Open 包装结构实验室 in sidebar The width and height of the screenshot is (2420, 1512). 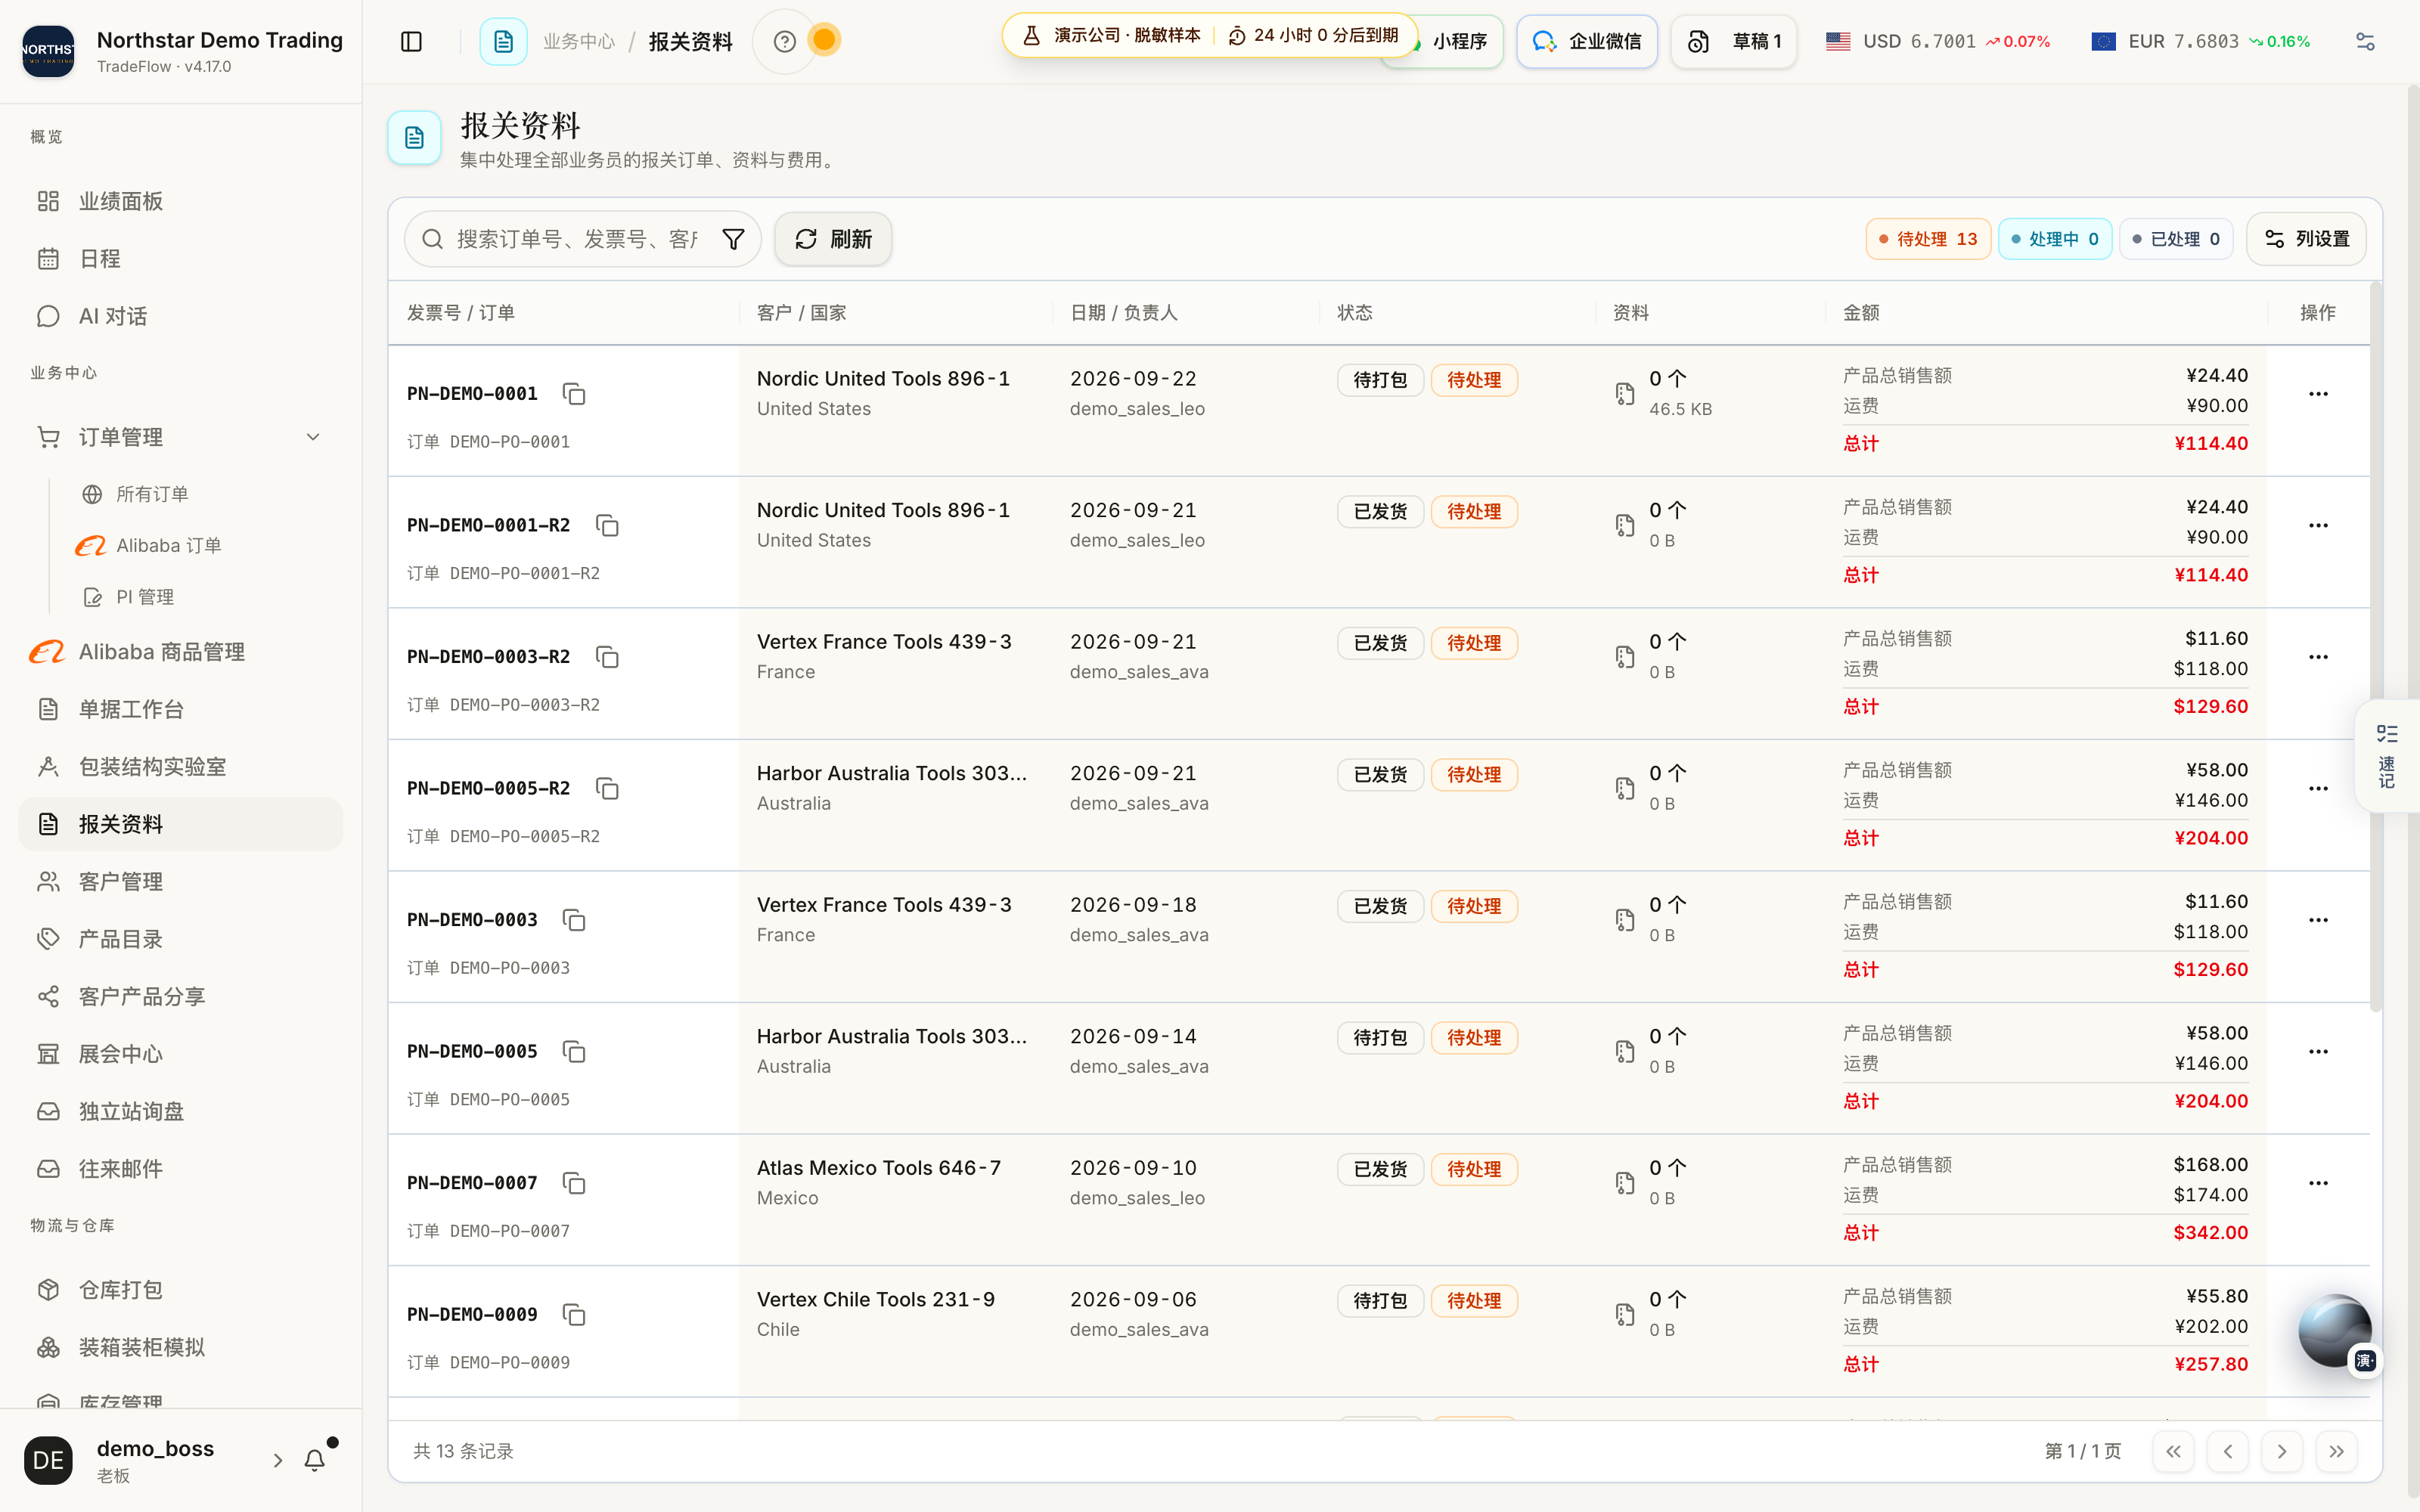point(180,767)
